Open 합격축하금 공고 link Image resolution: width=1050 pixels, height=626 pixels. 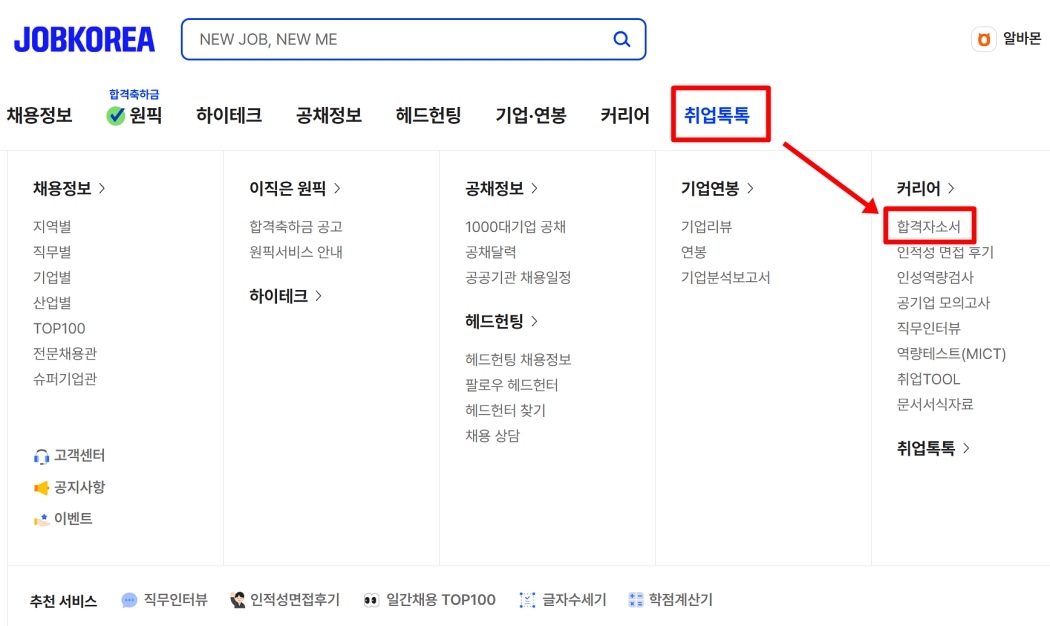tap(296, 226)
